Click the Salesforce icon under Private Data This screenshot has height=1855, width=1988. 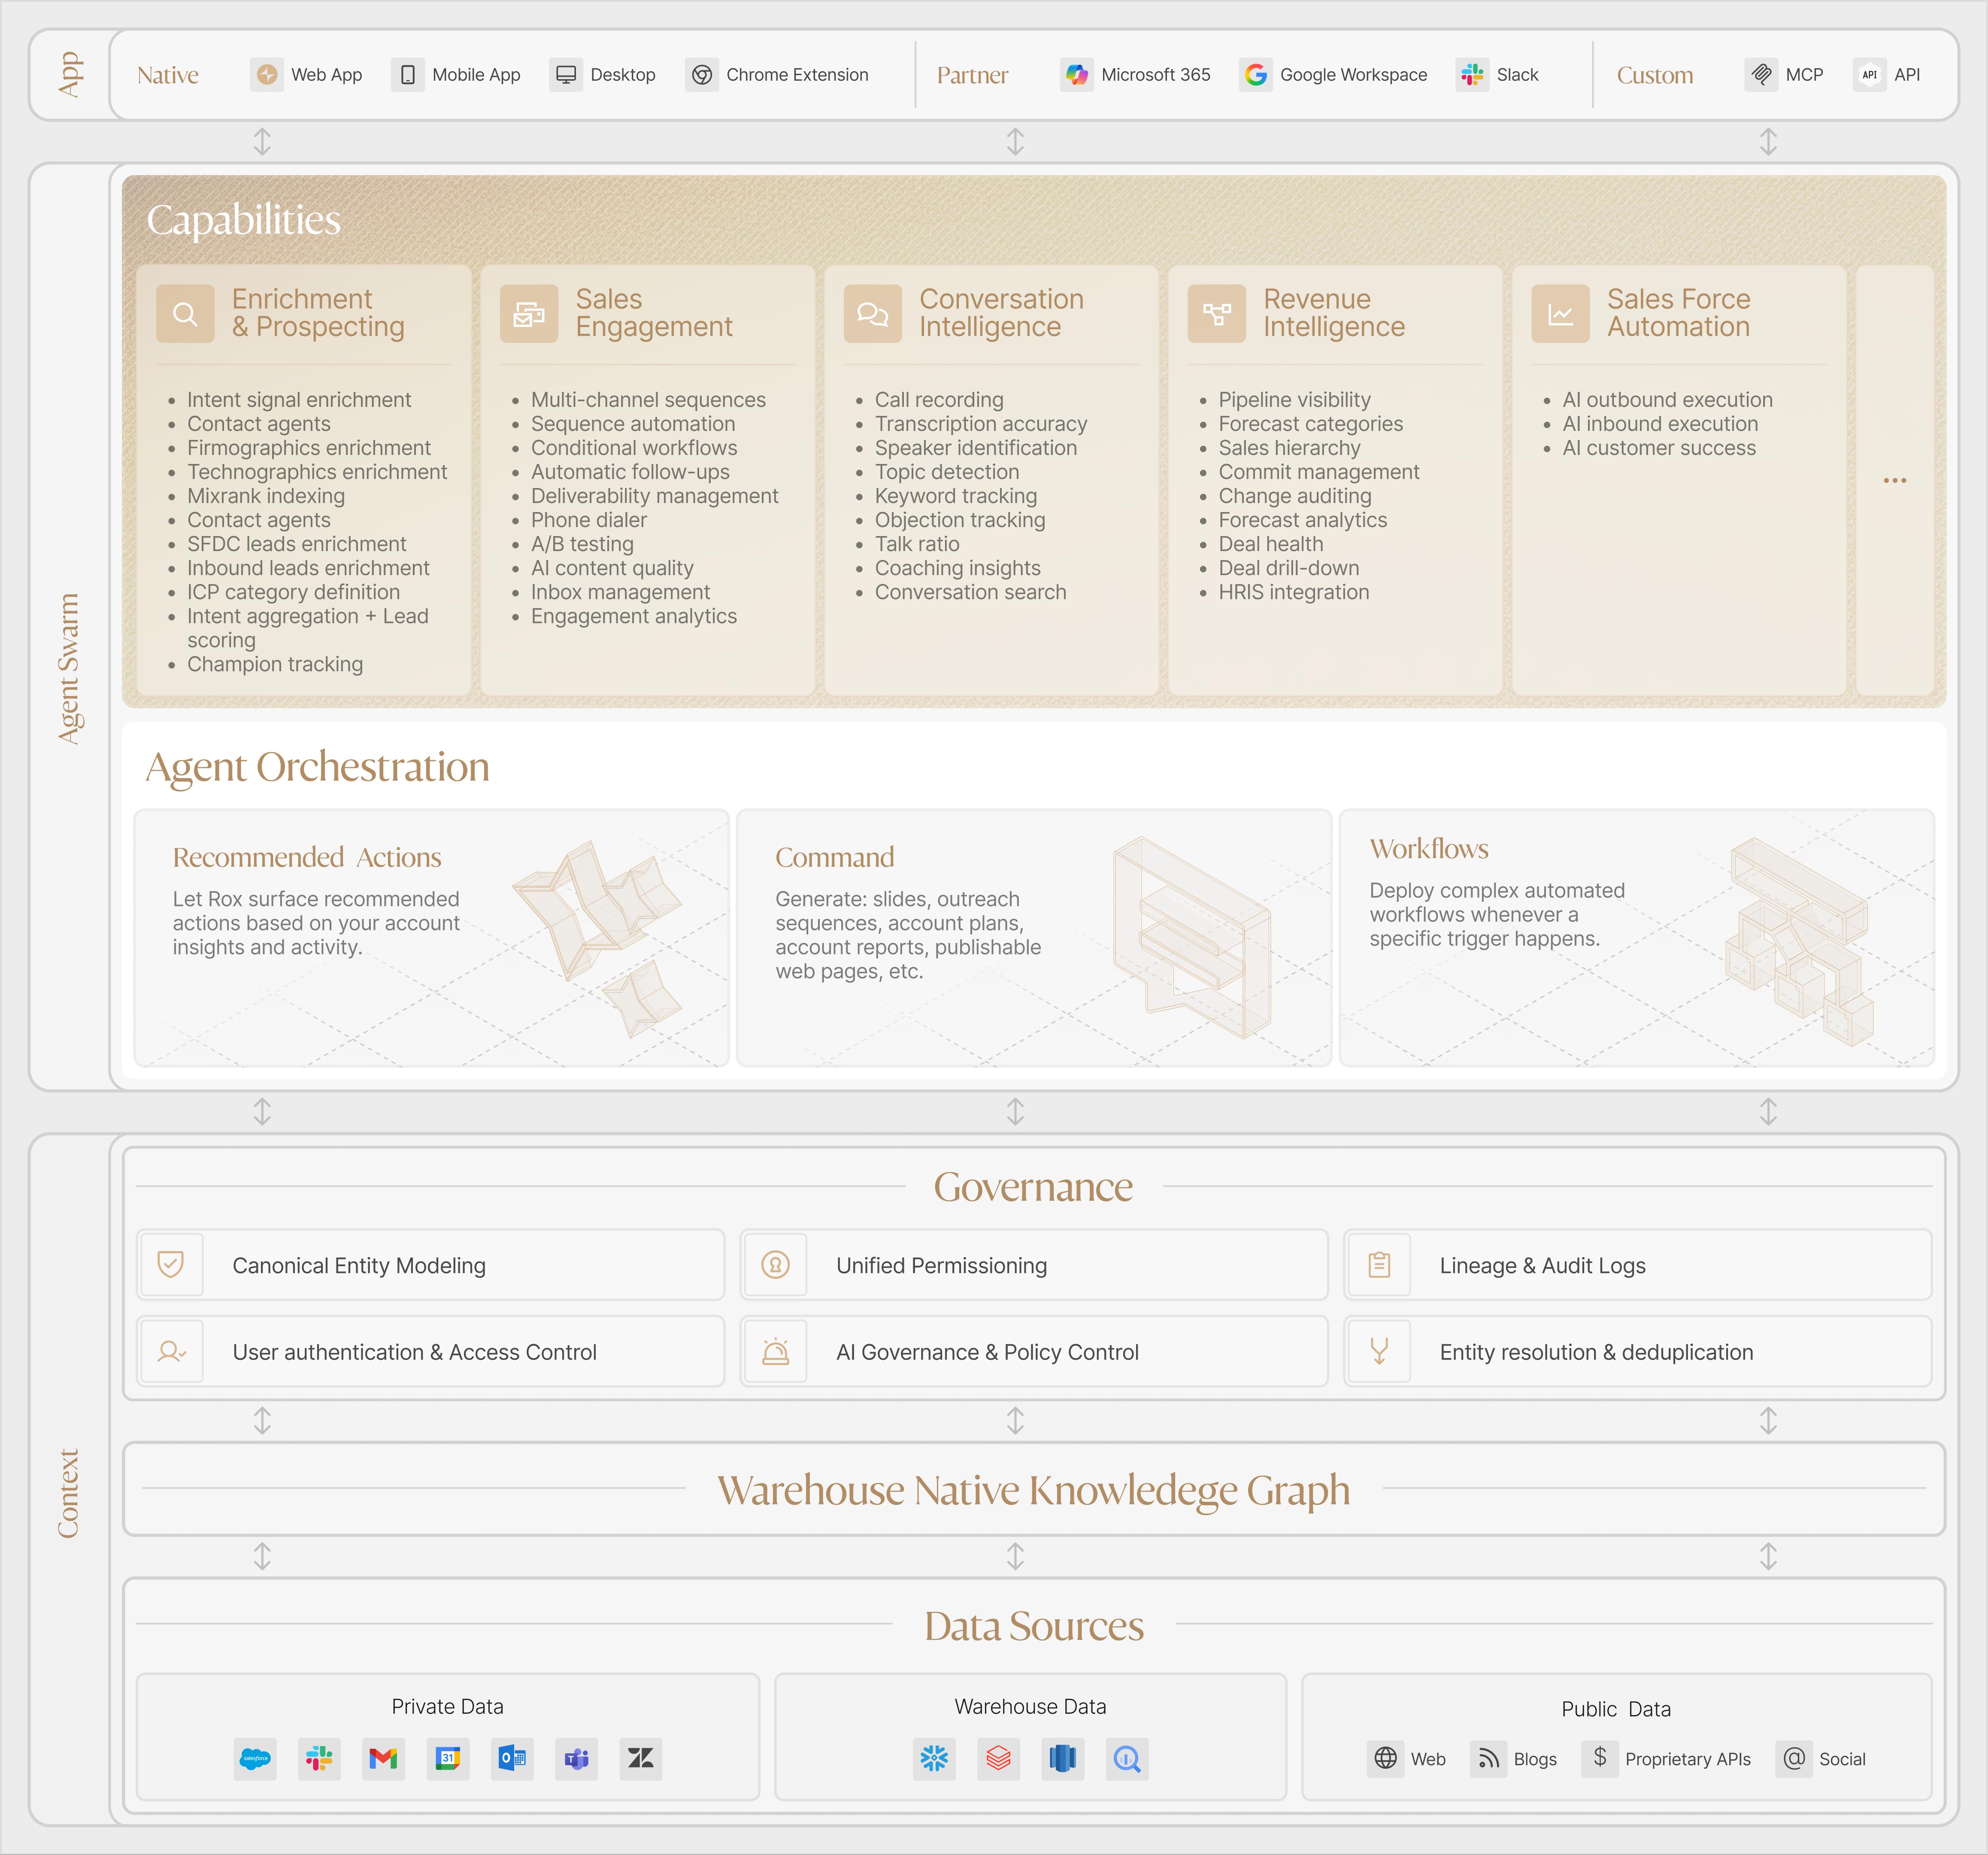click(x=255, y=1758)
